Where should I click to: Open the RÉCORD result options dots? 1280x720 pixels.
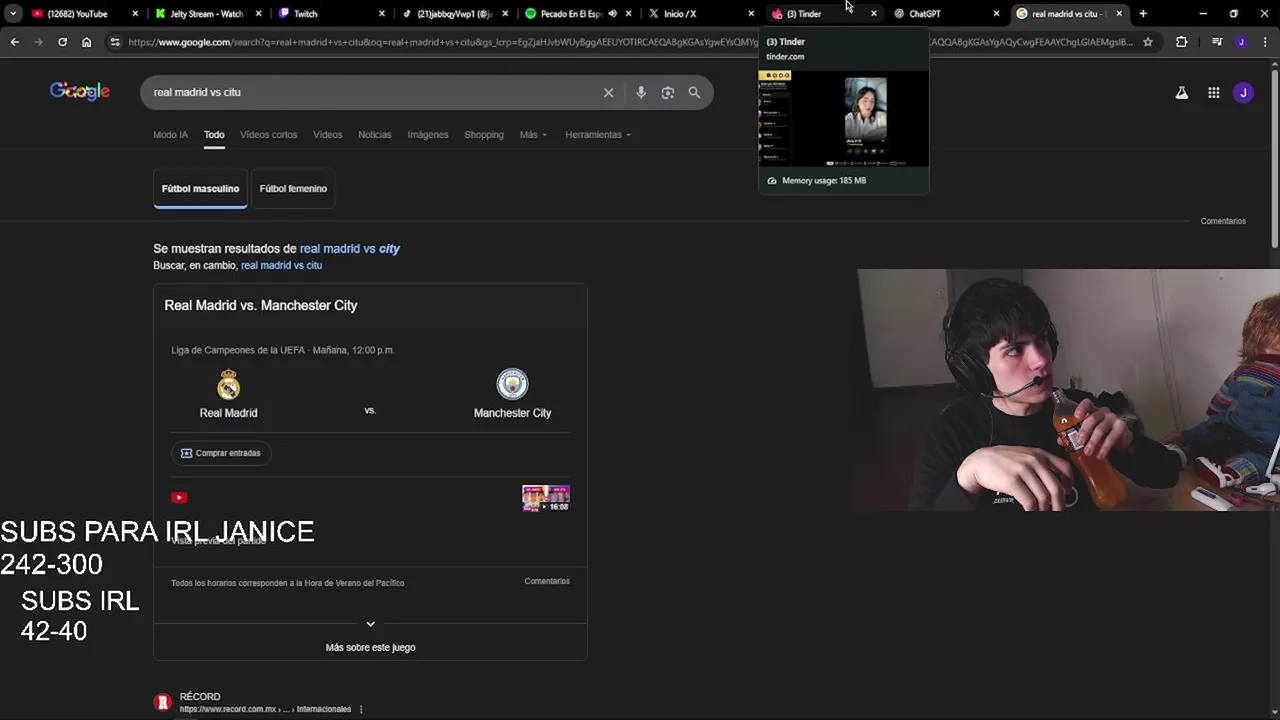coord(361,709)
